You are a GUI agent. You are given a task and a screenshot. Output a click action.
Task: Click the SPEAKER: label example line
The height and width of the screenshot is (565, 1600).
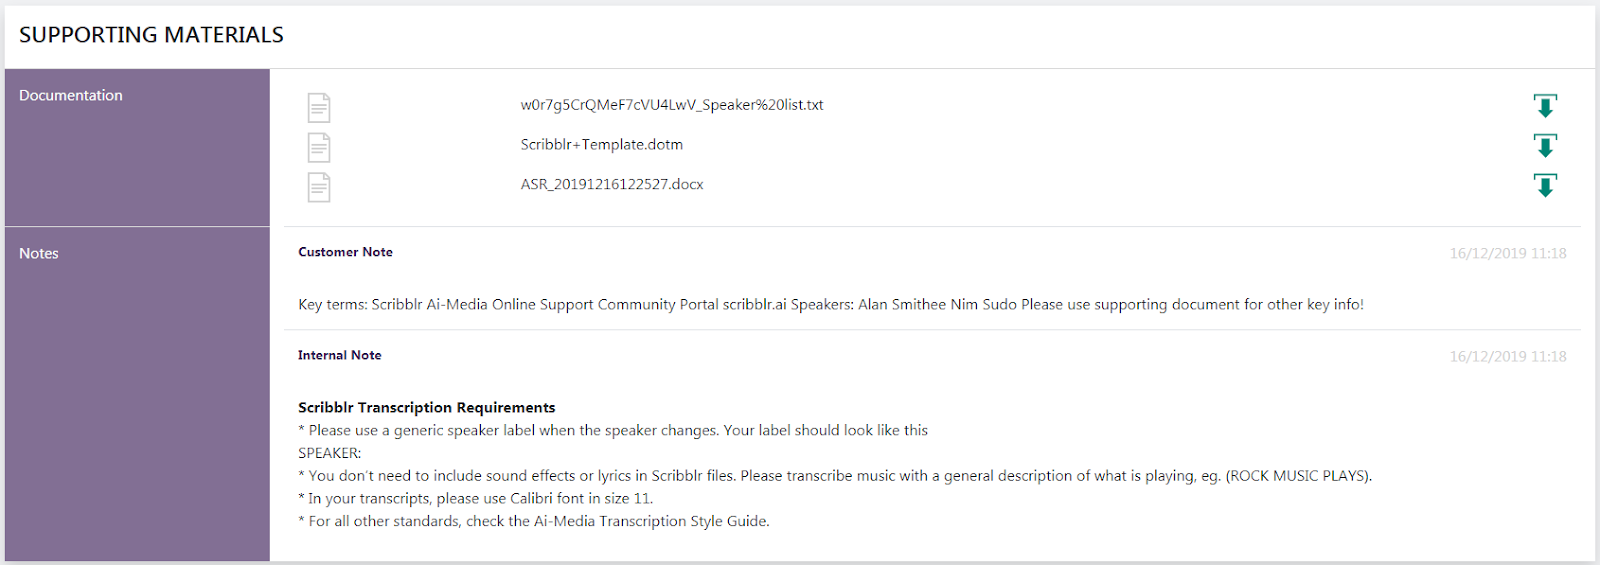coord(329,453)
